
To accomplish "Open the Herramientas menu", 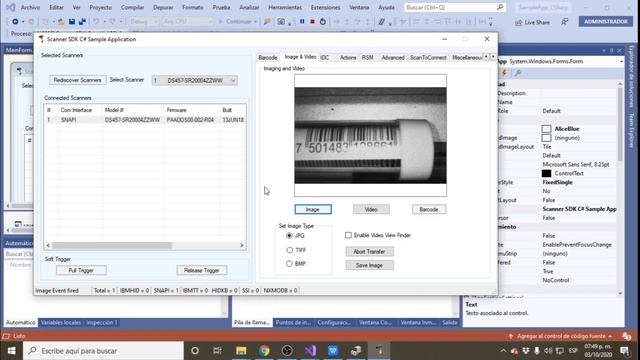I will tap(285, 7).
